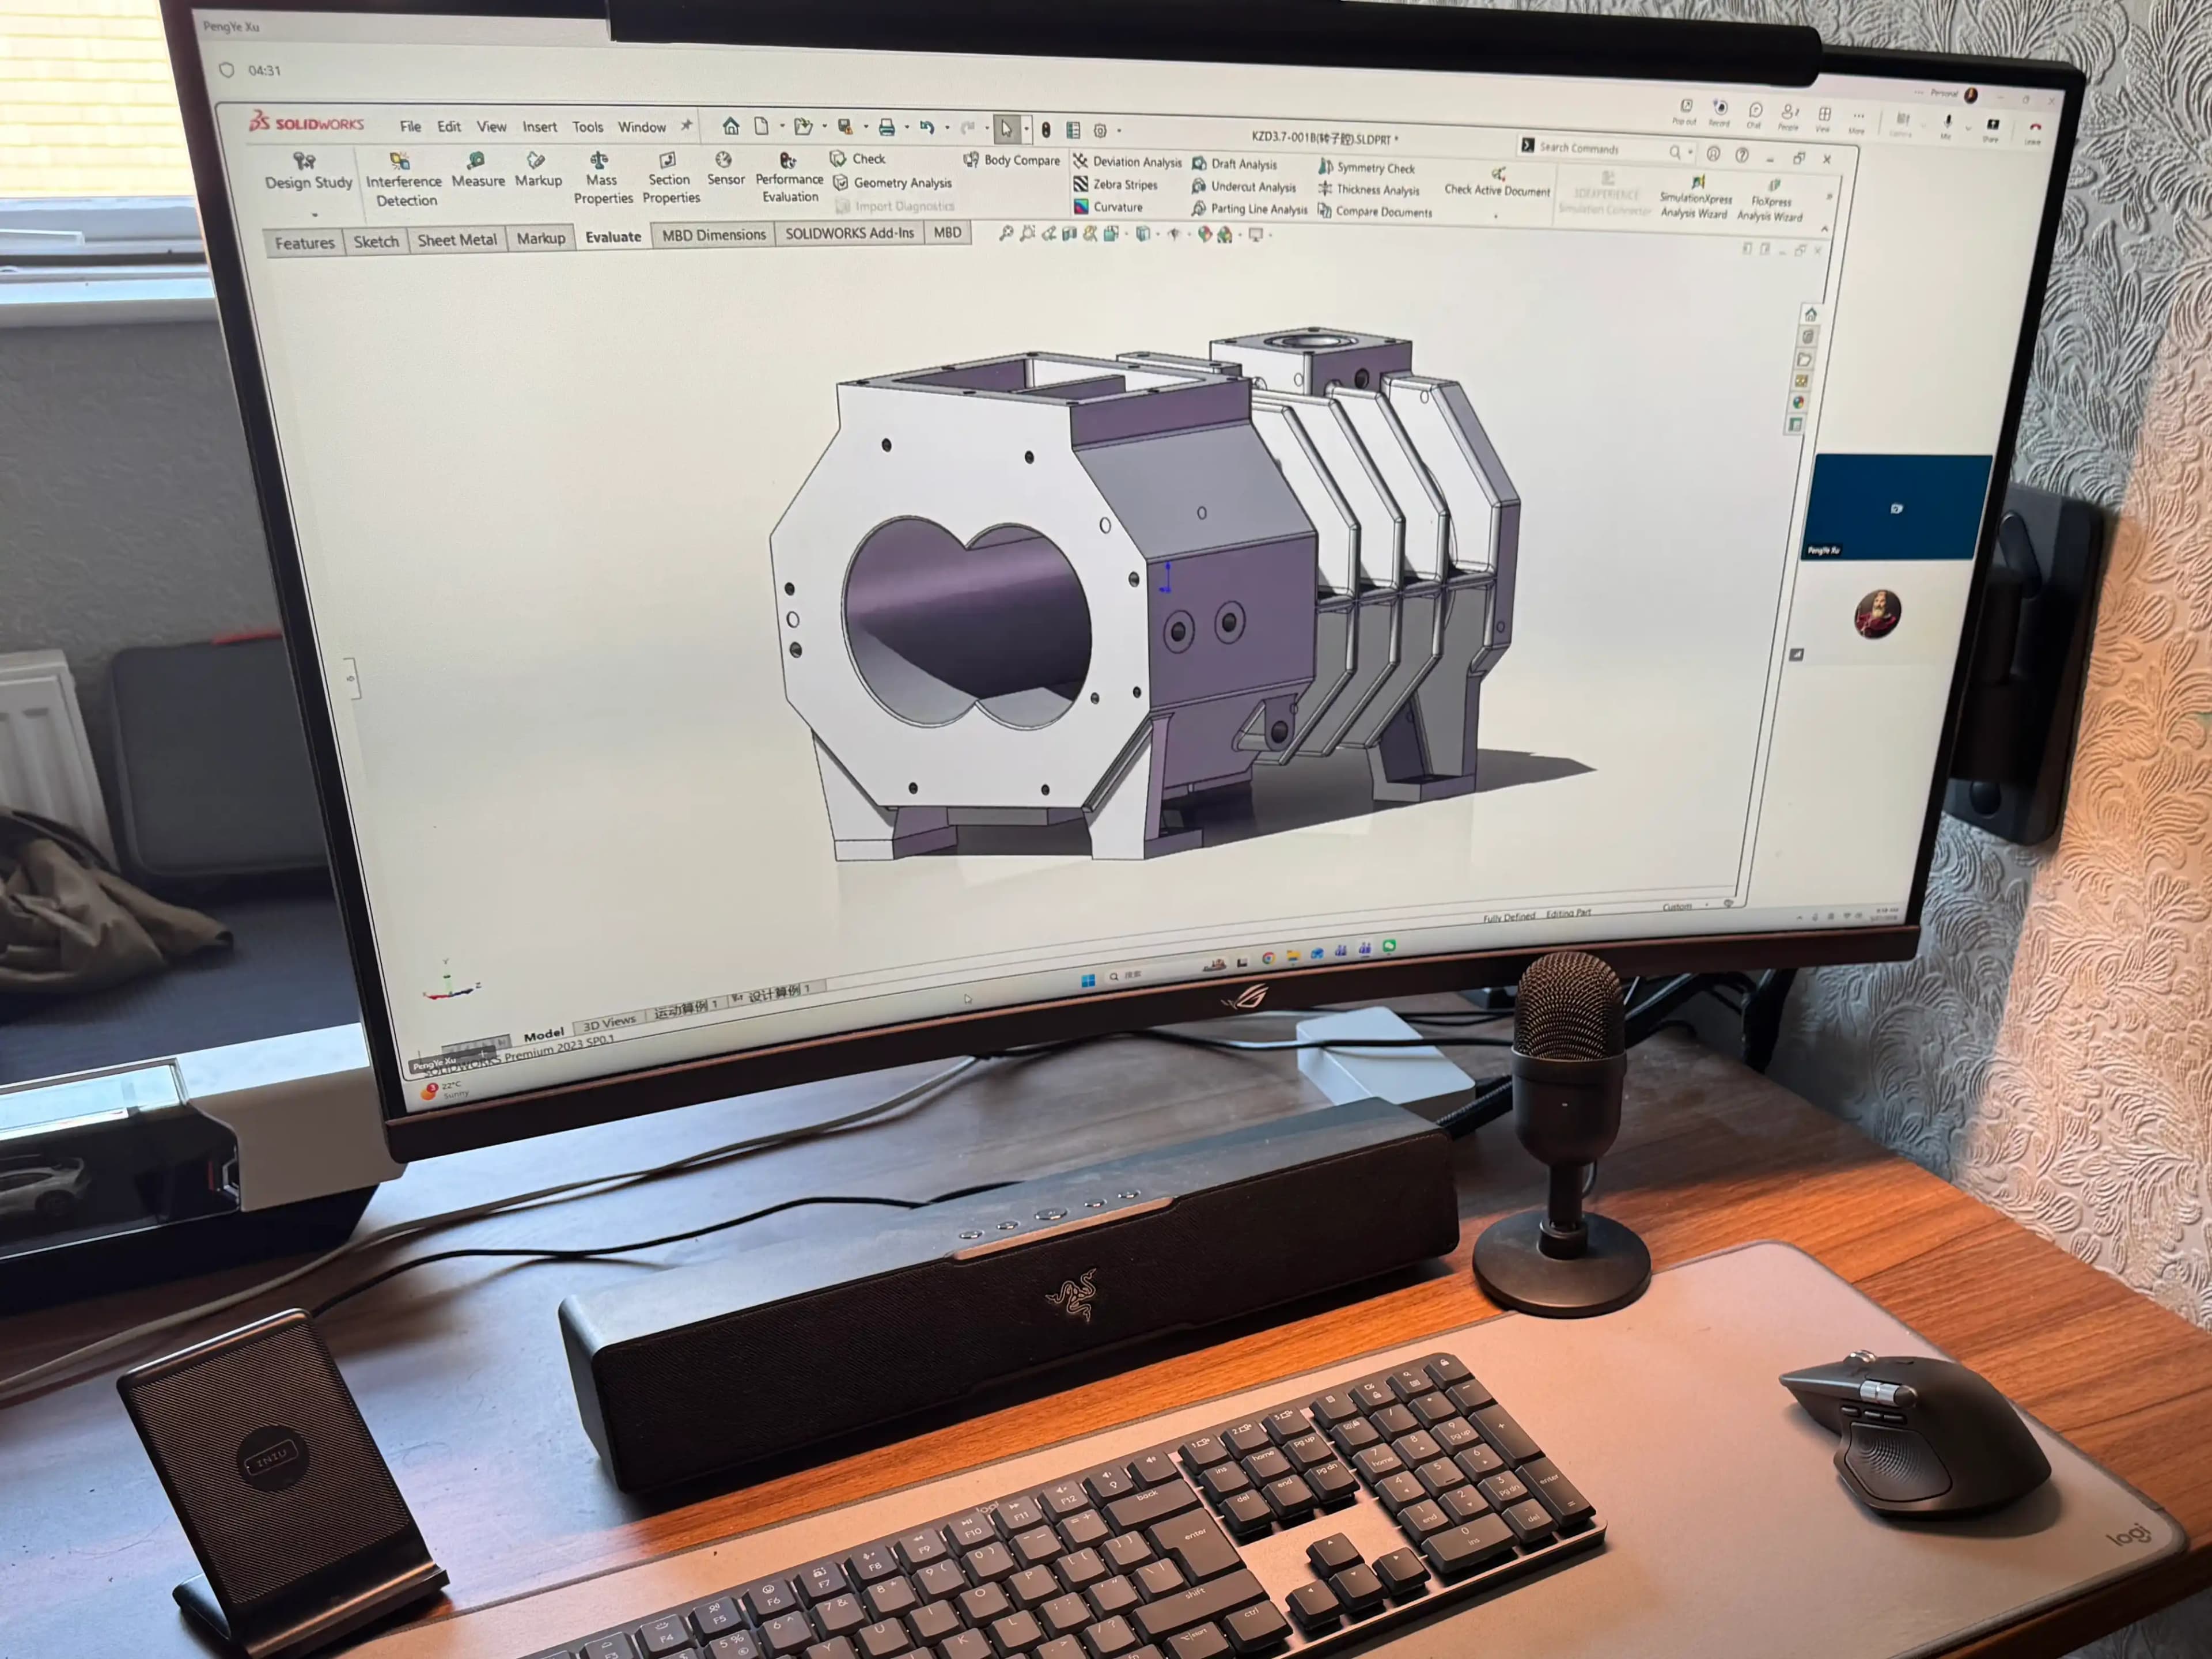The width and height of the screenshot is (2212, 1659).
Task: Run Interference Detection
Action: tap(403, 180)
